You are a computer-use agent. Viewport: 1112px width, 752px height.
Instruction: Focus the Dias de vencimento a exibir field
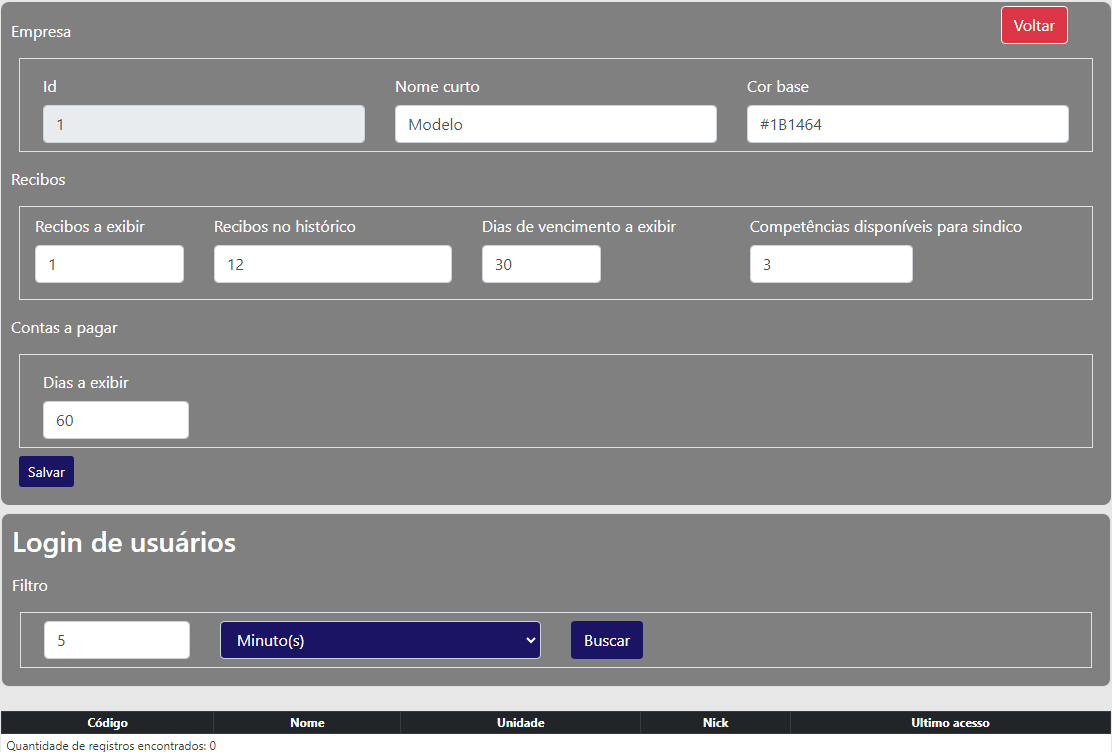point(541,264)
